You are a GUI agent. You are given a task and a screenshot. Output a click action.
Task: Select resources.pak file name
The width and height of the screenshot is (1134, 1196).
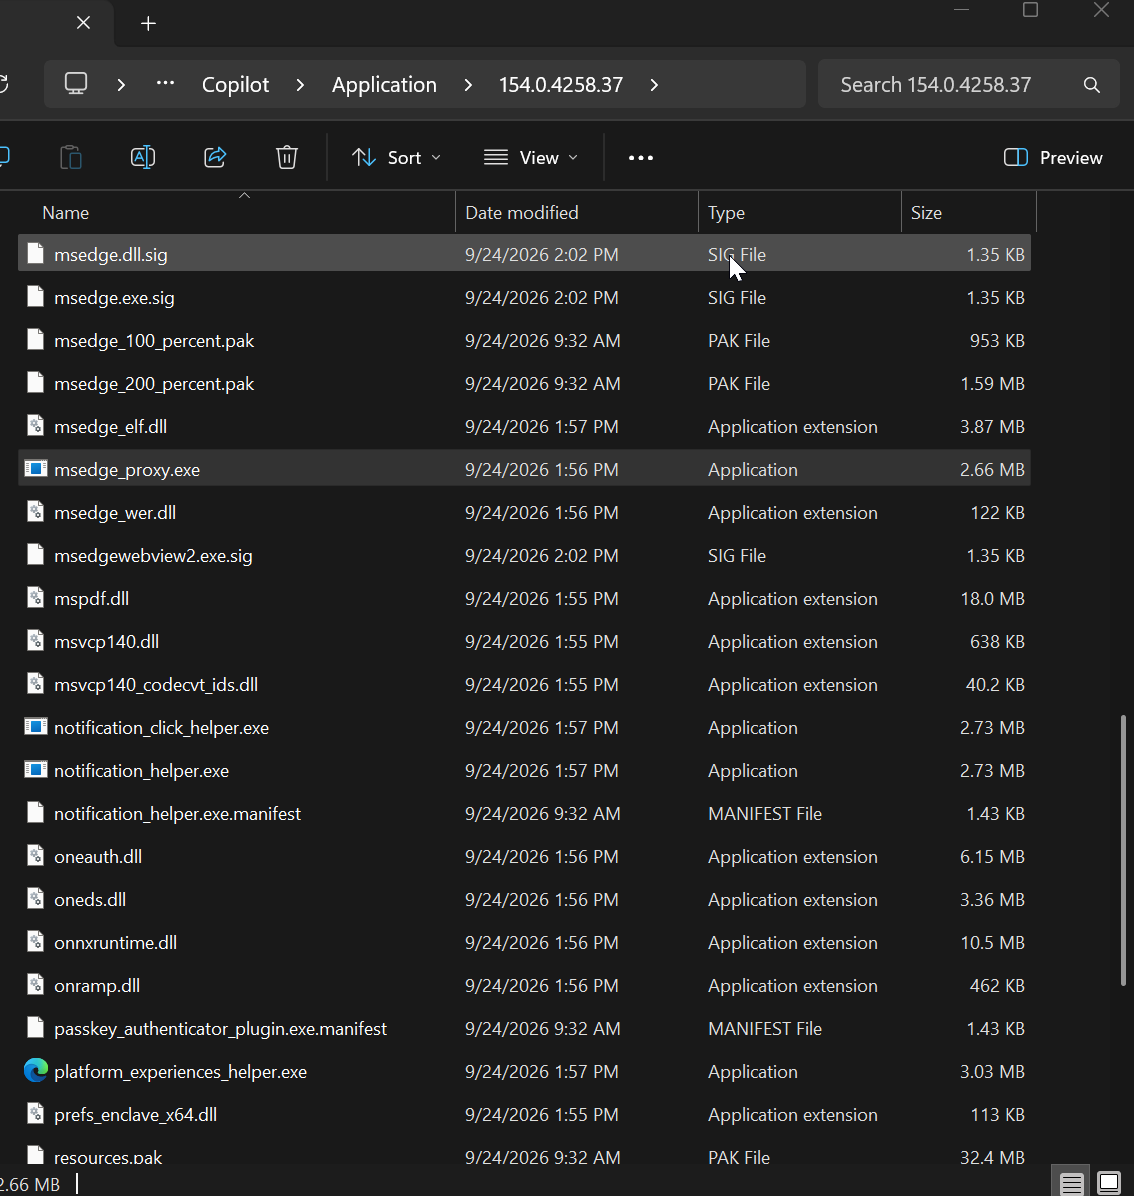[x=108, y=1157]
